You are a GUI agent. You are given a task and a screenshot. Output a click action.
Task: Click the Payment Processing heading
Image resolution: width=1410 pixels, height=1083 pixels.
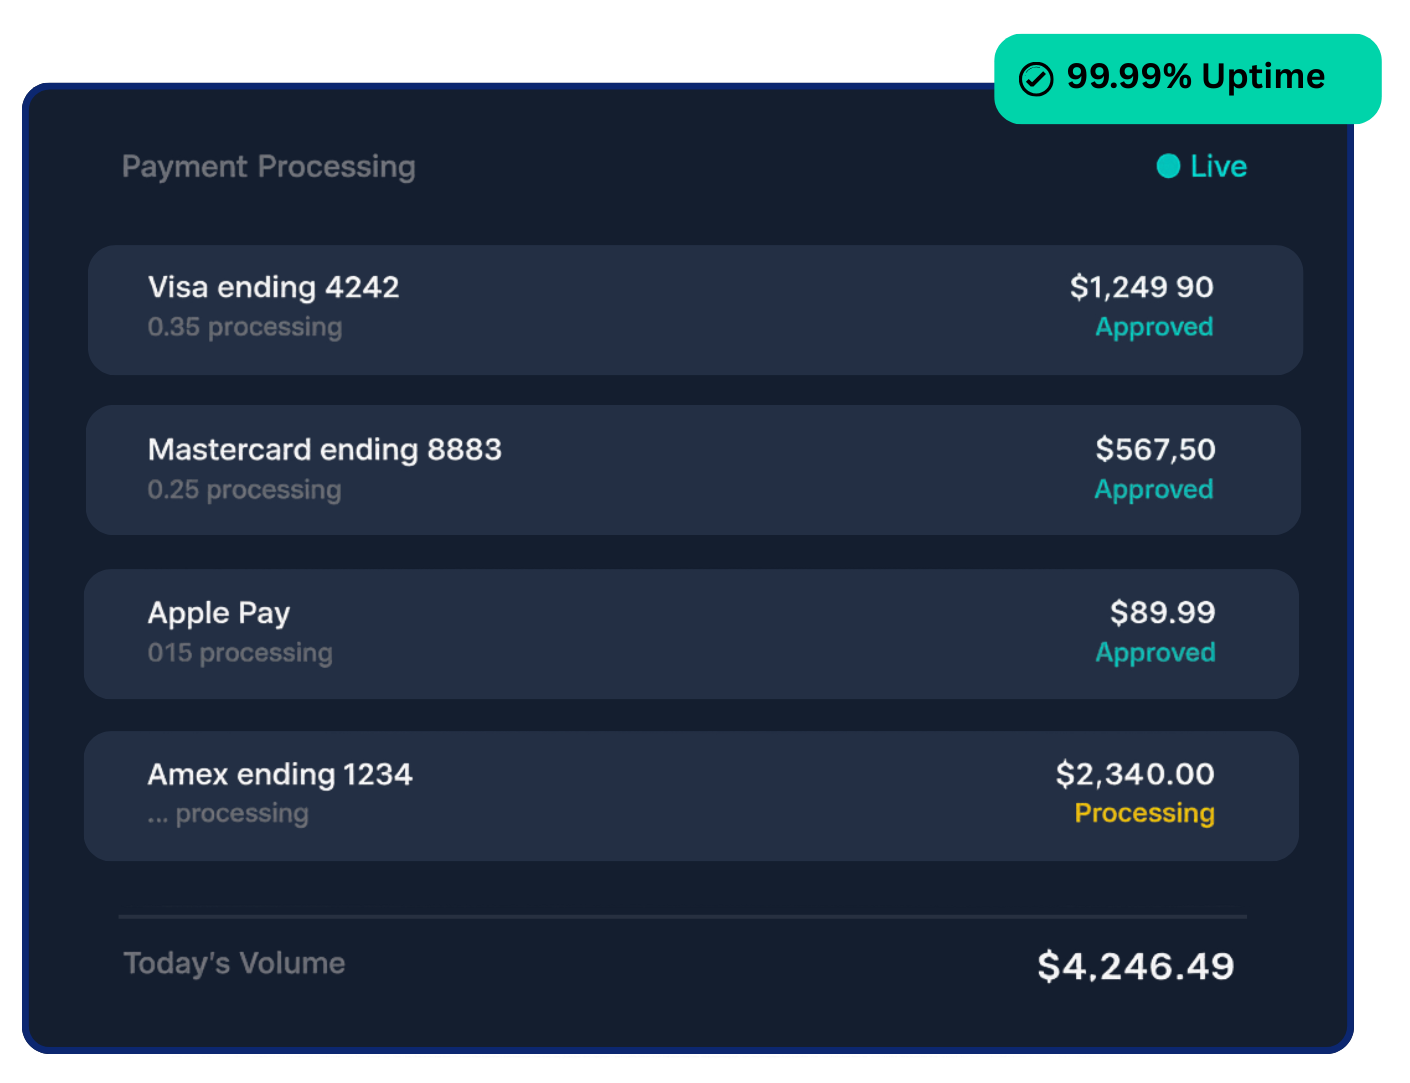(268, 167)
